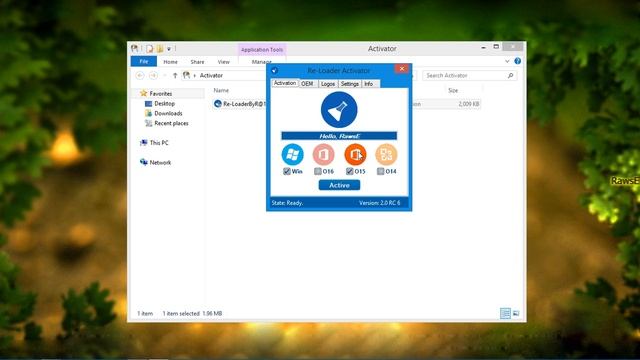
Task: Enable the O14 checkbox
Action: (380, 171)
